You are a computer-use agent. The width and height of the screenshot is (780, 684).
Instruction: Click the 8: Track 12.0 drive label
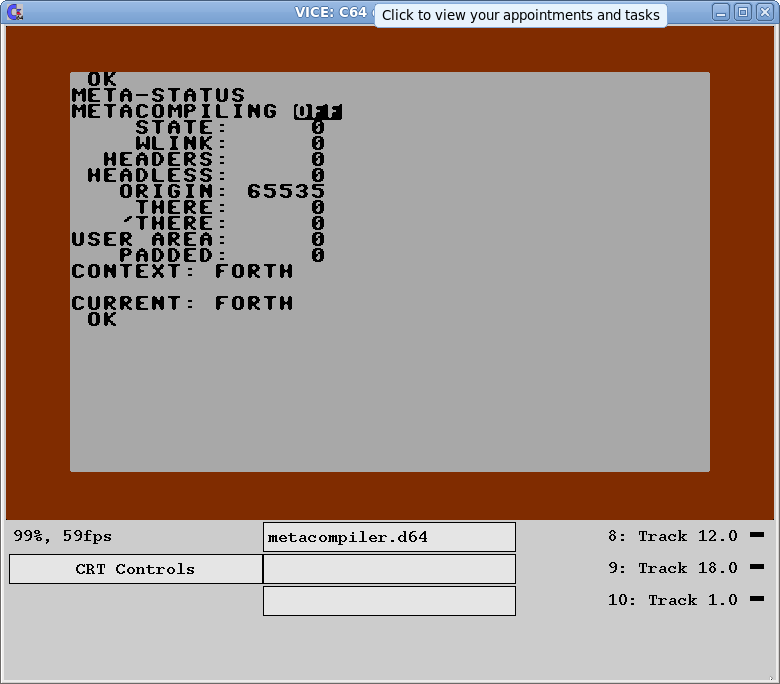click(x=672, y=536)
